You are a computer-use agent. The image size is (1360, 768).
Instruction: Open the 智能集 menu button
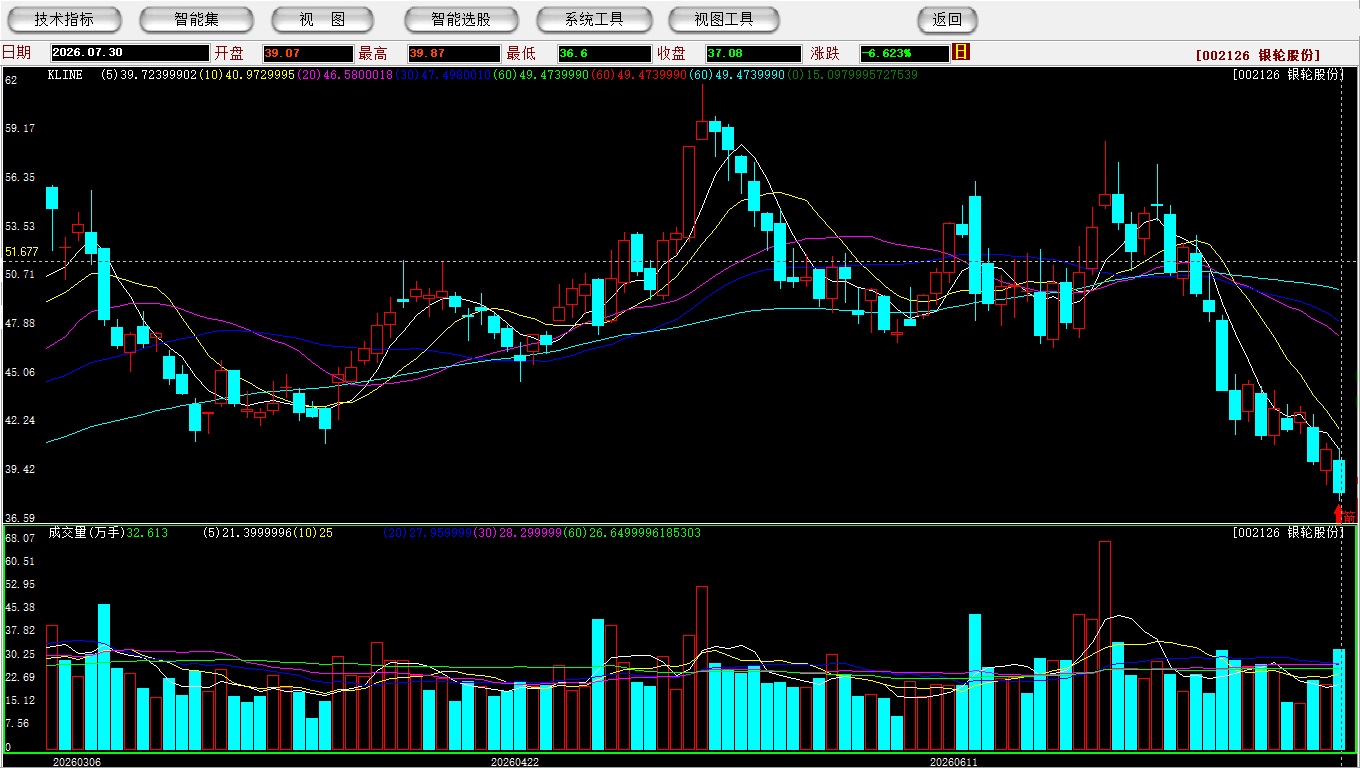[x=196, y=19]
